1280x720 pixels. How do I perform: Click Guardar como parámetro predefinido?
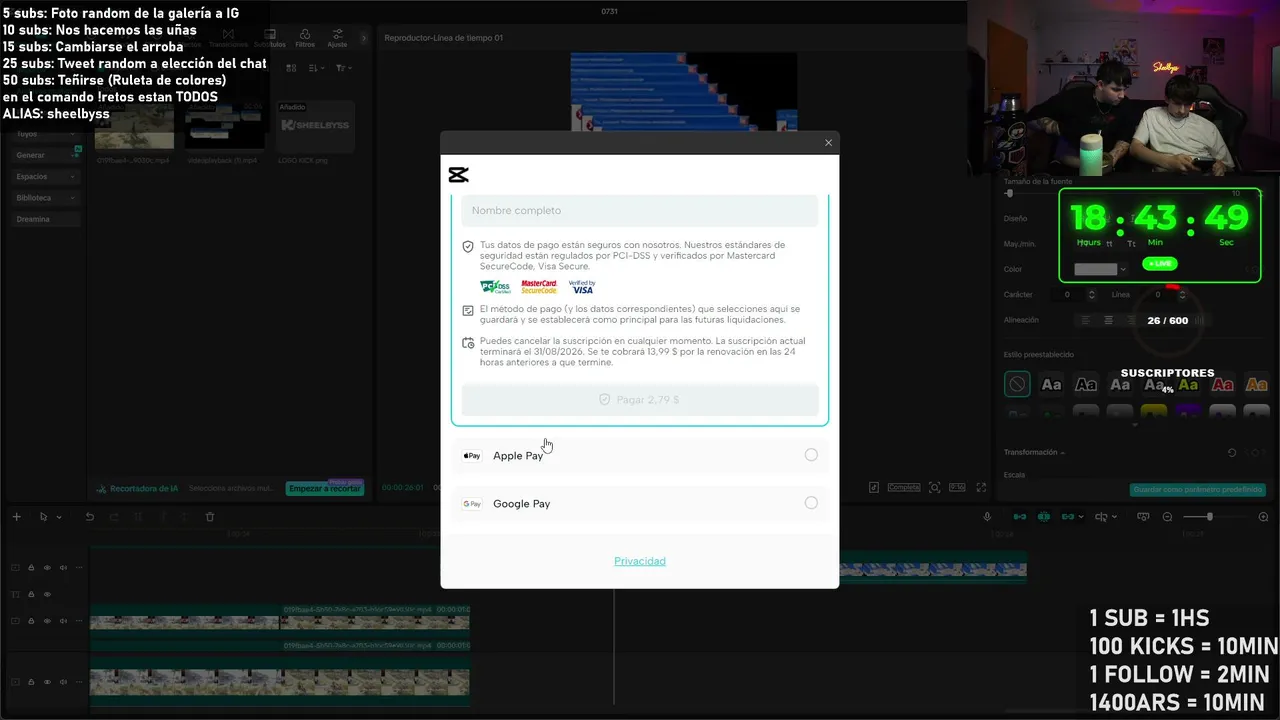click(x=1197, y=490)
